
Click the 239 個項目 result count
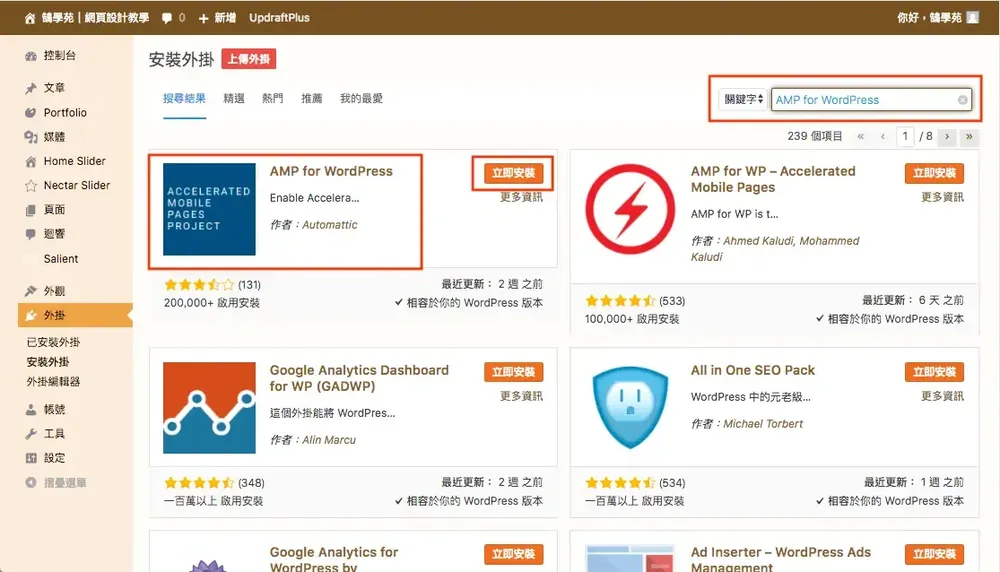pyautogui.click(x=814, y=136)
